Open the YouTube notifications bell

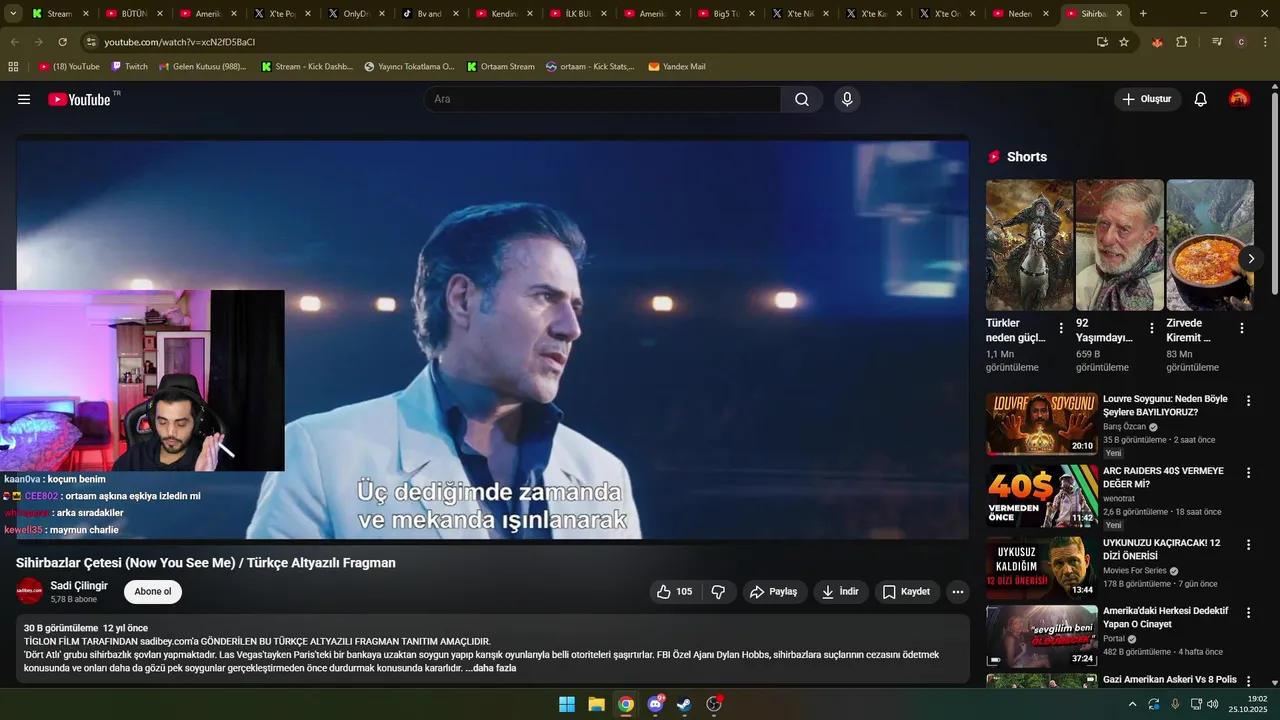click(x=1201, y=99)
